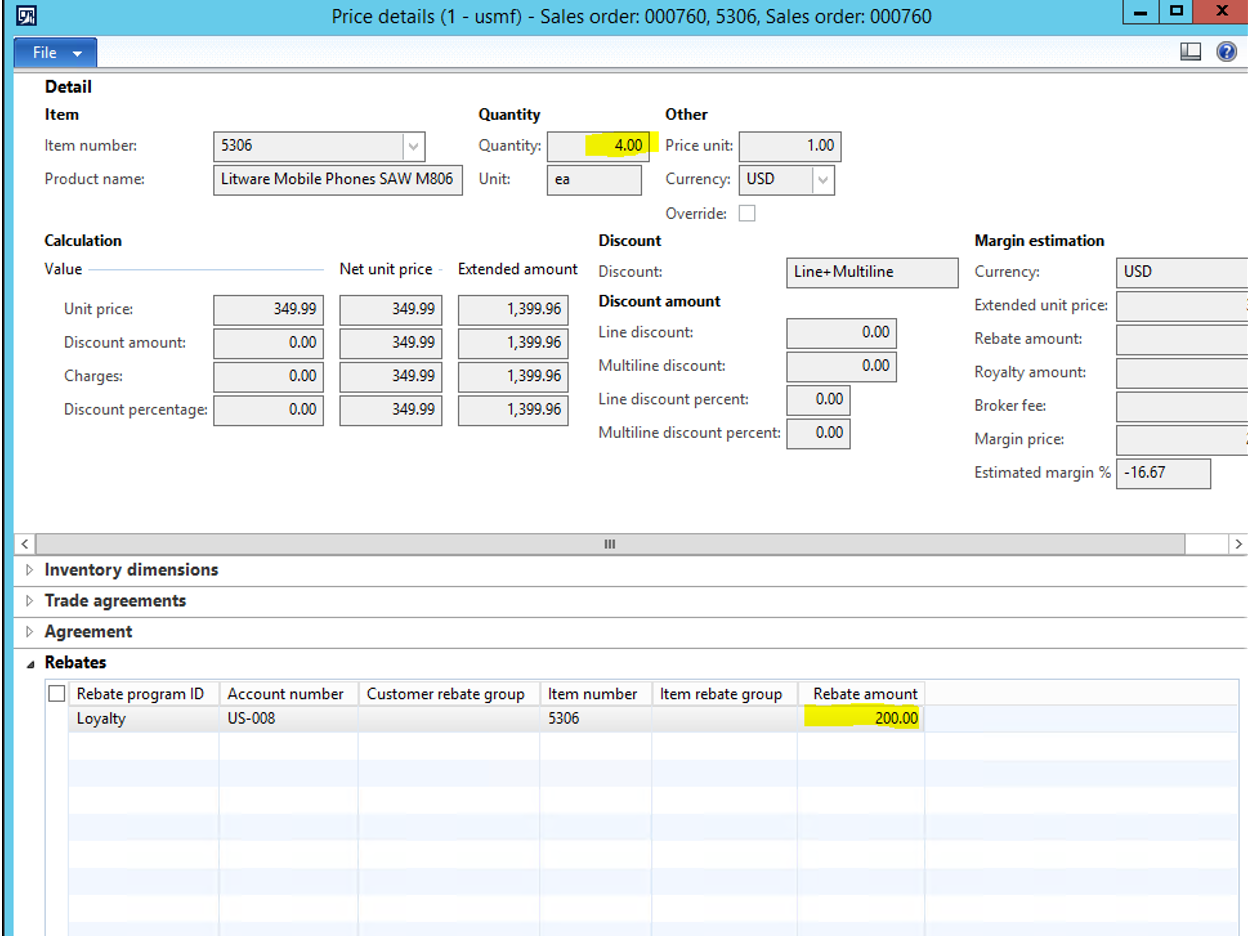The width and height of the screenshot is (1248, 936).
Task: Toggle the Override checkbox
Action: pyautogui.click(x=746, y=213)
